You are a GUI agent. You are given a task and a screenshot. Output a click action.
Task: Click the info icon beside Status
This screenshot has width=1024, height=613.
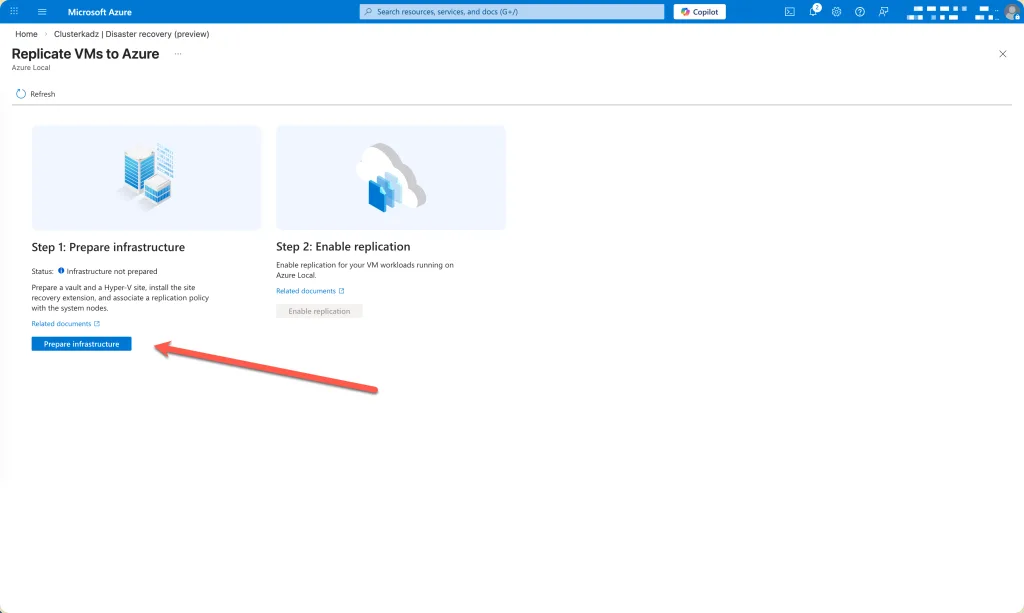(61, 271)
